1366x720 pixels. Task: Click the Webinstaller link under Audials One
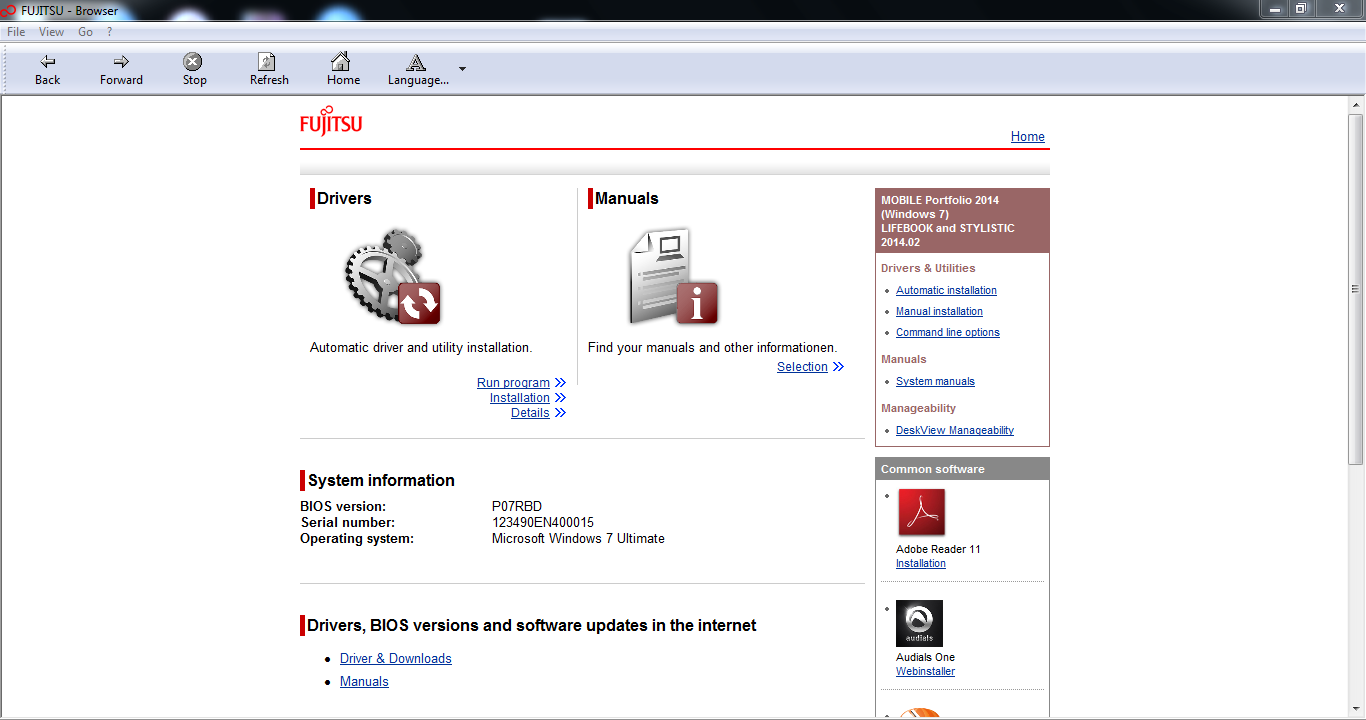coord(925,671)
